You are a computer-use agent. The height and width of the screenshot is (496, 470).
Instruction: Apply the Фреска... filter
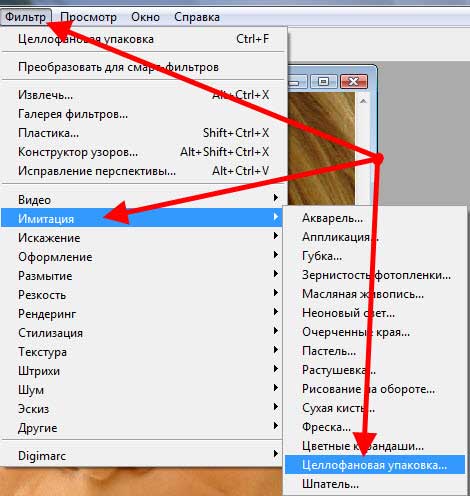(375, 427)
